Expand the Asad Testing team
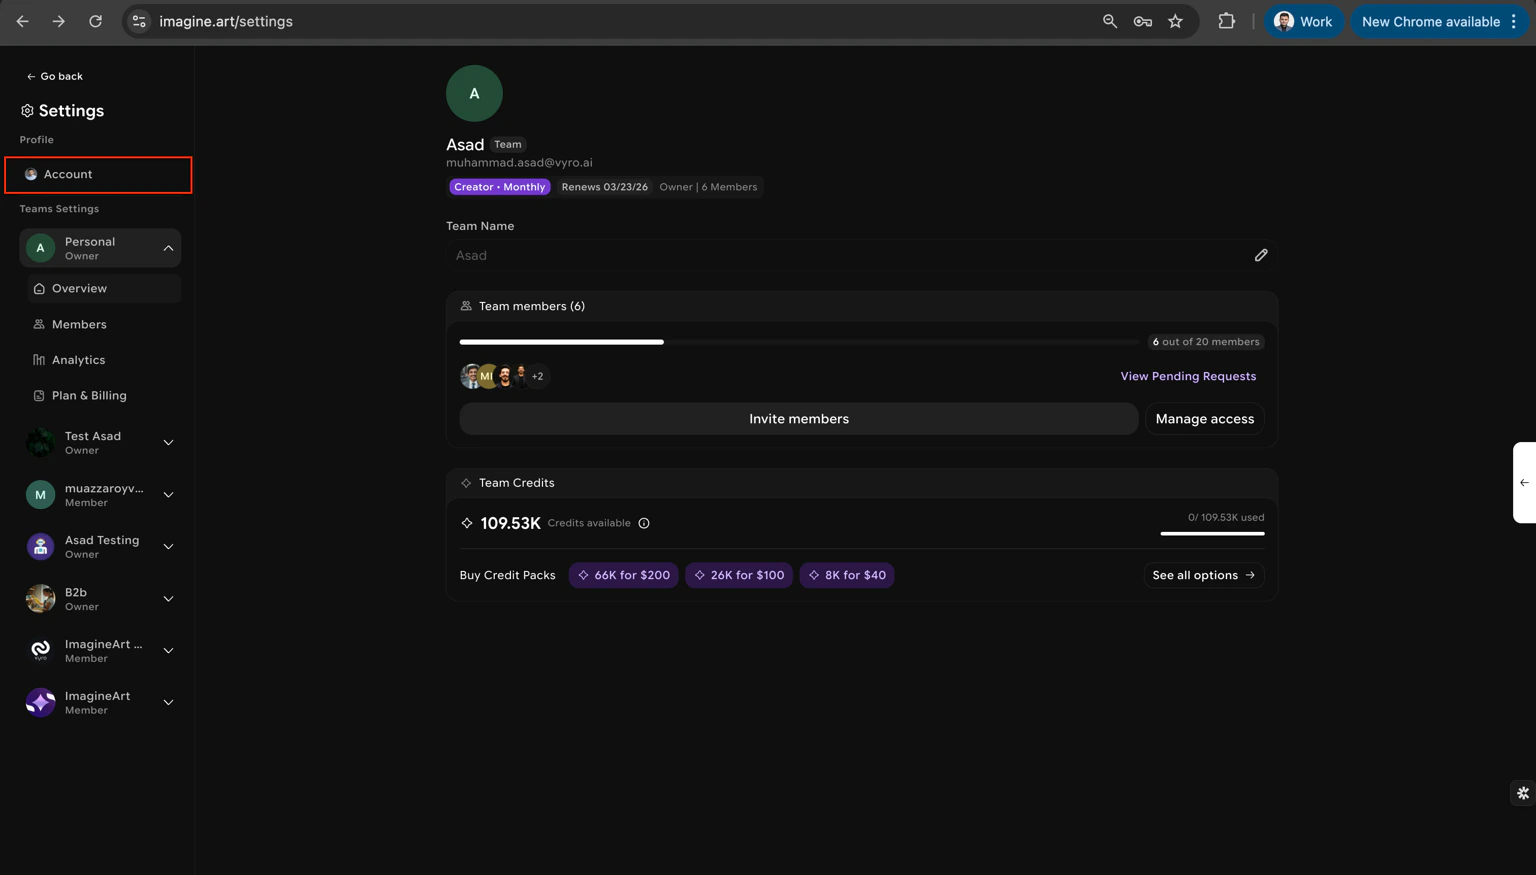Viewport: 1536px width, 875px height. 168,547
